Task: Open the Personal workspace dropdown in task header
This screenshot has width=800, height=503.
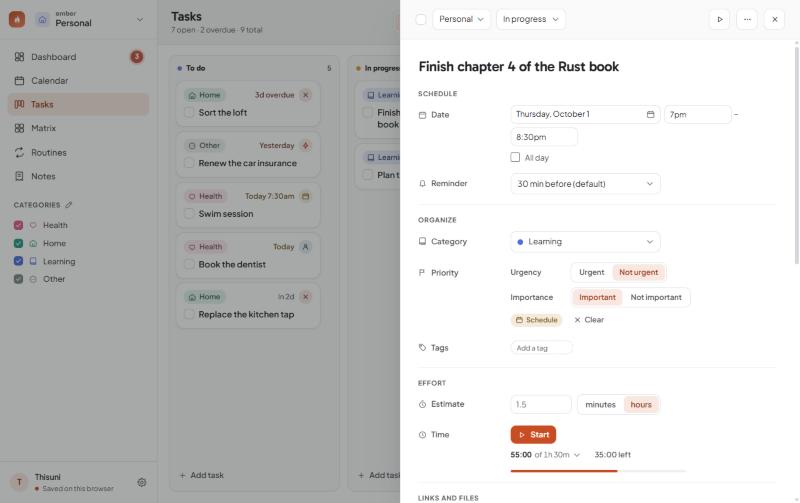Action: pyautogui.click(x=461, y=19)
